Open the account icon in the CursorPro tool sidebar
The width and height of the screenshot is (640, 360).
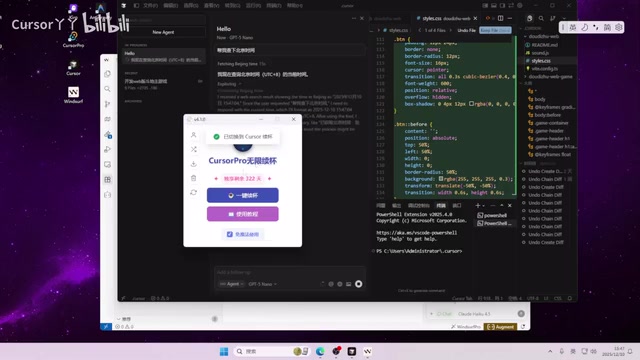tap(193, 135)
